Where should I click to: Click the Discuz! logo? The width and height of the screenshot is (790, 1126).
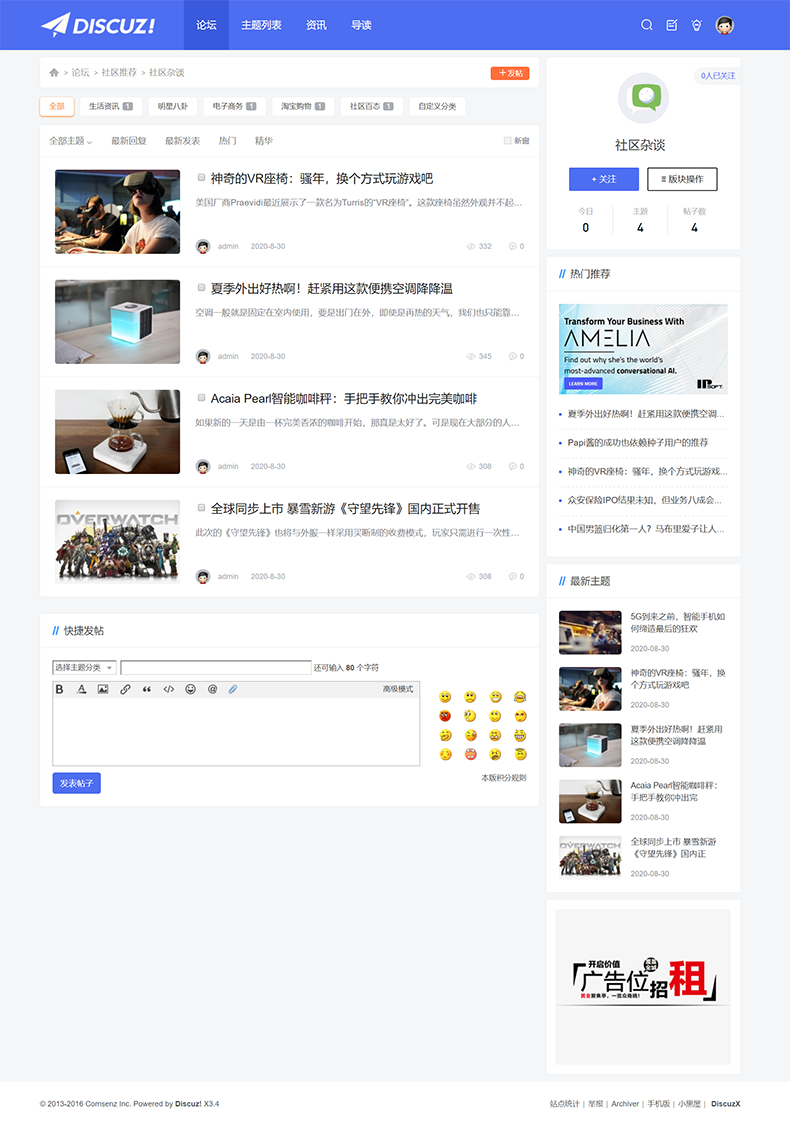(x=98, y=25)
